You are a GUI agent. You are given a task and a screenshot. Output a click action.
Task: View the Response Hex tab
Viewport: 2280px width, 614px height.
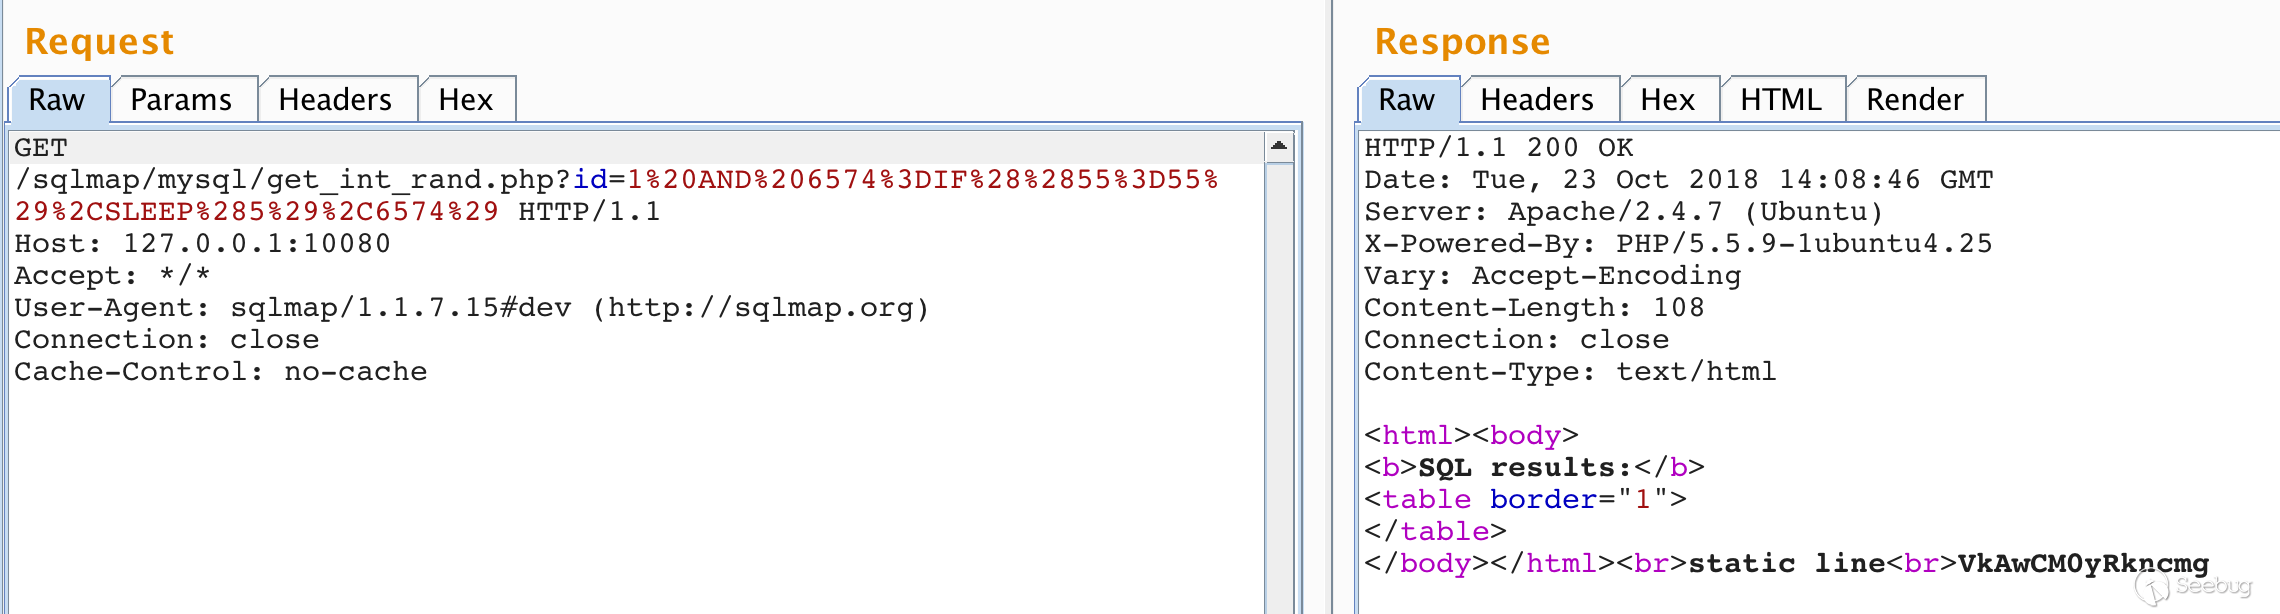pyautogui.click(x=1667, y=100)
